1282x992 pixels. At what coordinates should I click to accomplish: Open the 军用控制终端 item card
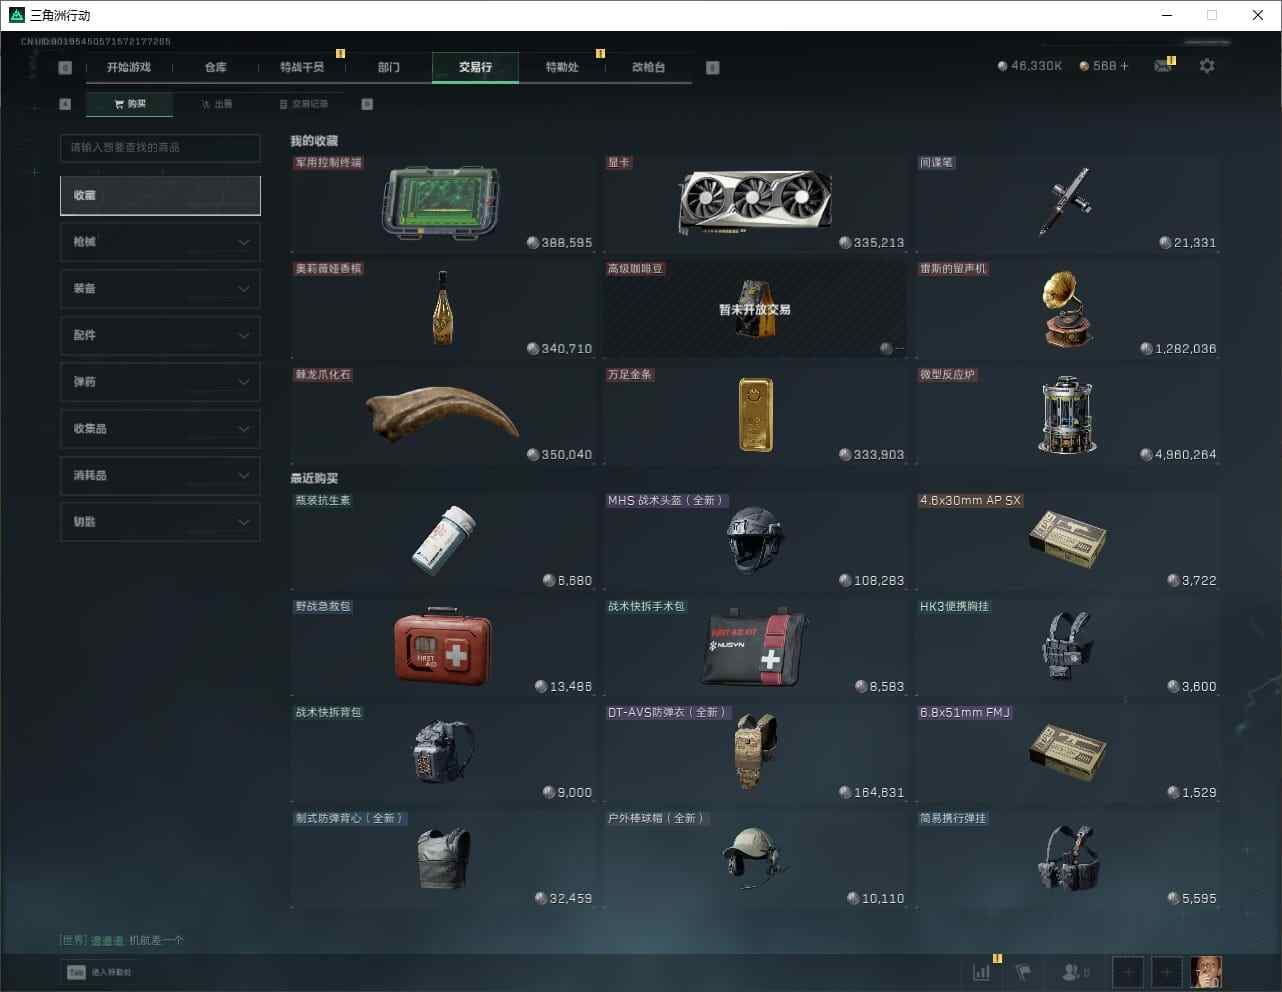[442, 204]
